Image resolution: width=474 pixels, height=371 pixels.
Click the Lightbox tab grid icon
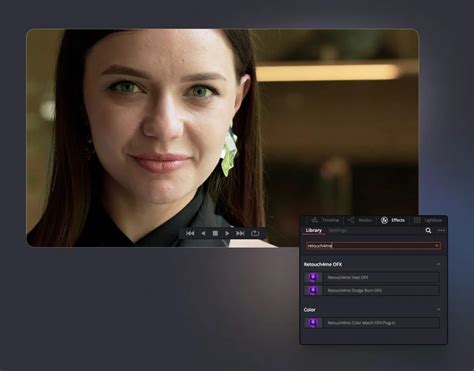tap(417, 220)
